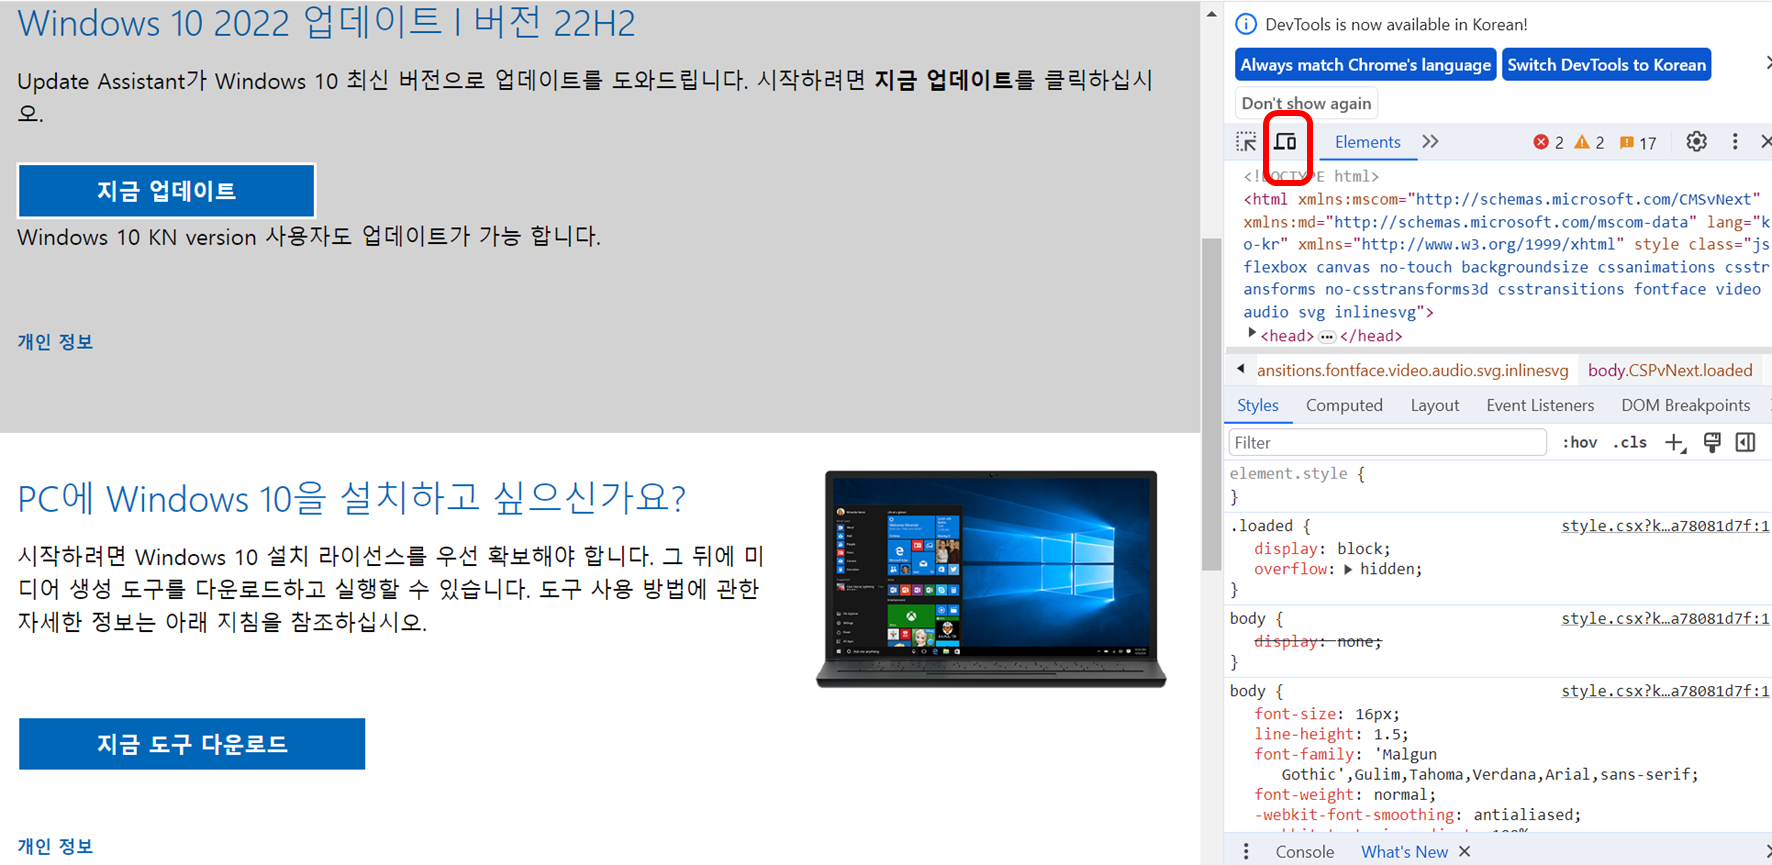This screenshot has width=1772, height=865.
Task: Switch to the DOM Breakpoints tab
Action: 1685,405
